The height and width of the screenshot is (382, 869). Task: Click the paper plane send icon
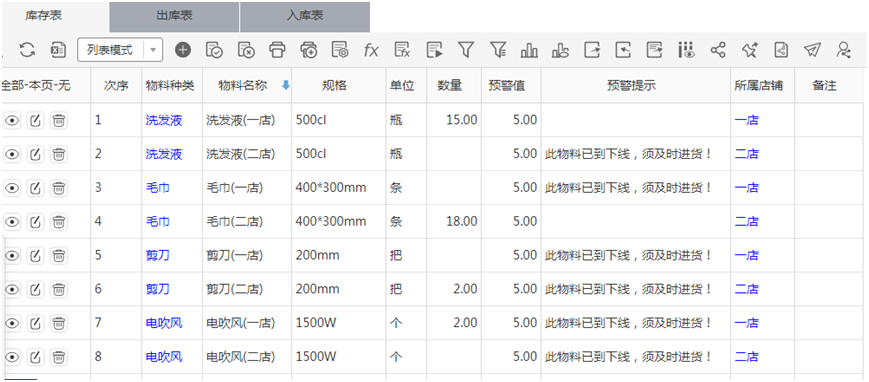[812, 50]
